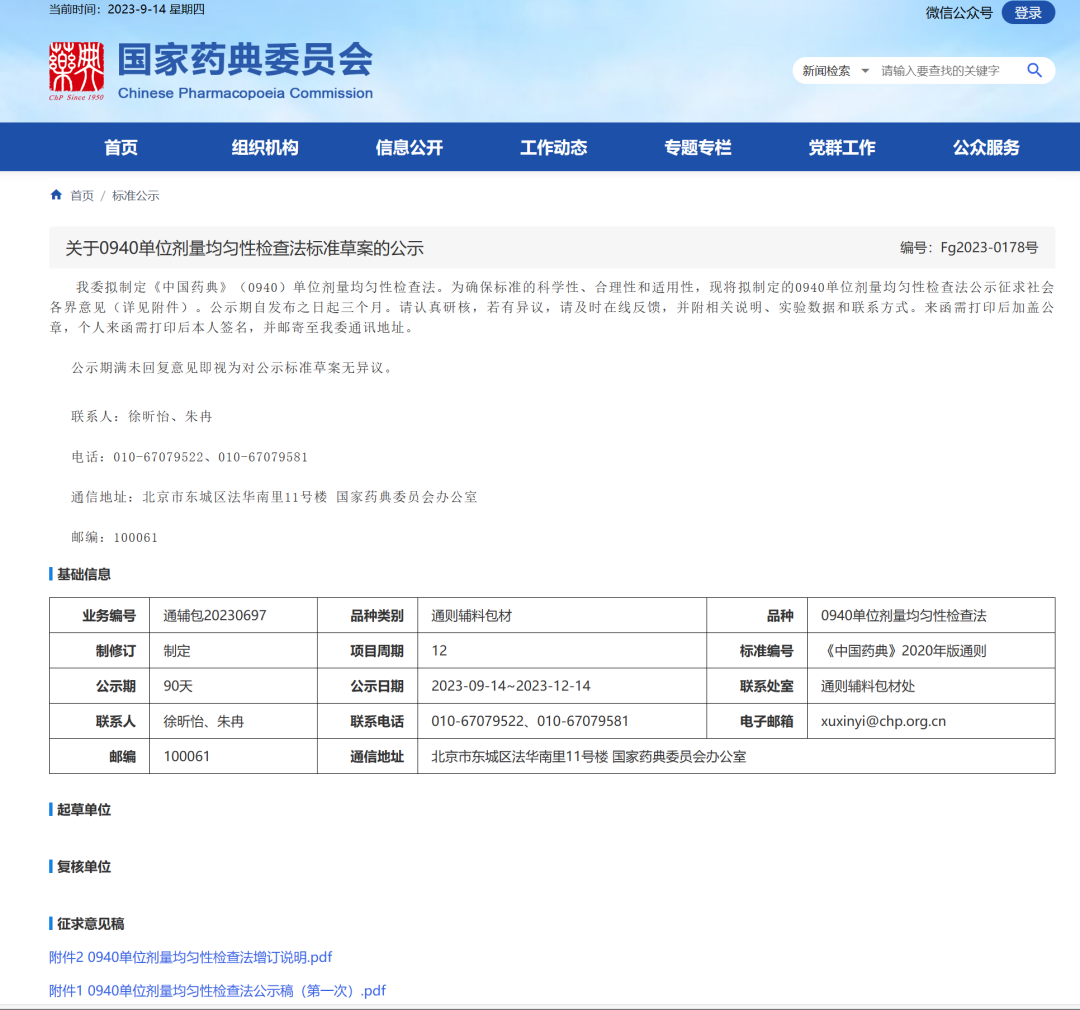The width and height of the screenshot is (1080, 1010).
Task: Open the 新闻检索 search type dropdown
Action: point(835,71)
